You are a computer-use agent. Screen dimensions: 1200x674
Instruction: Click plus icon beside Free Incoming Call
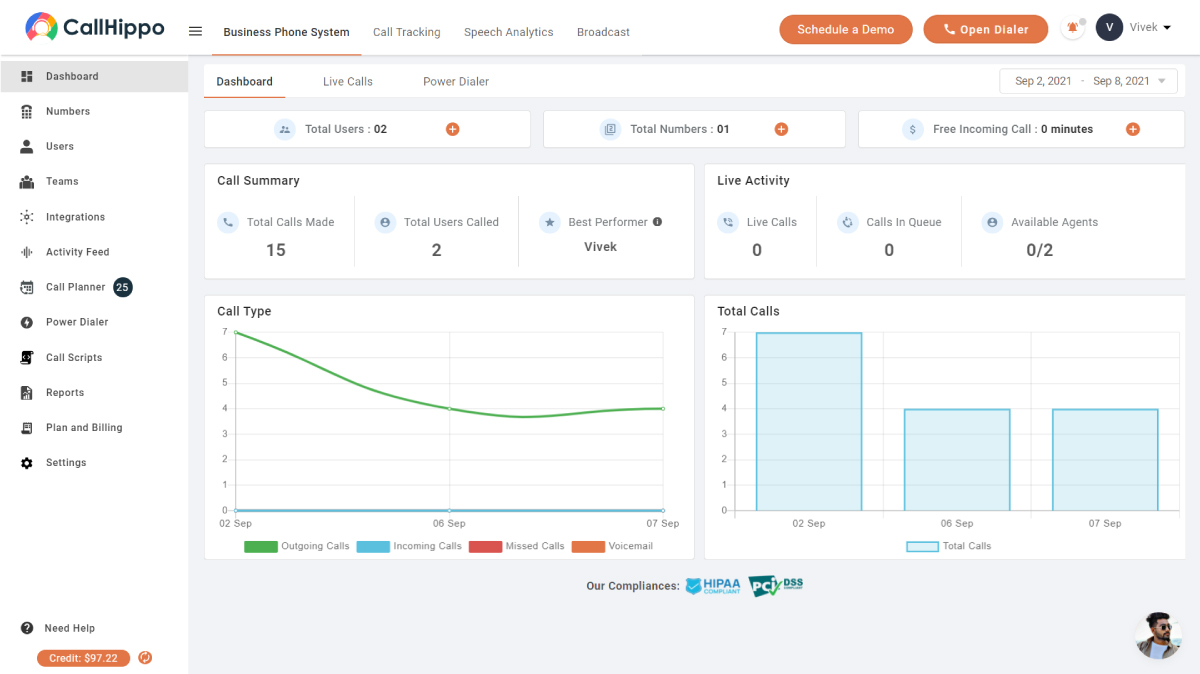(1133, 129)
